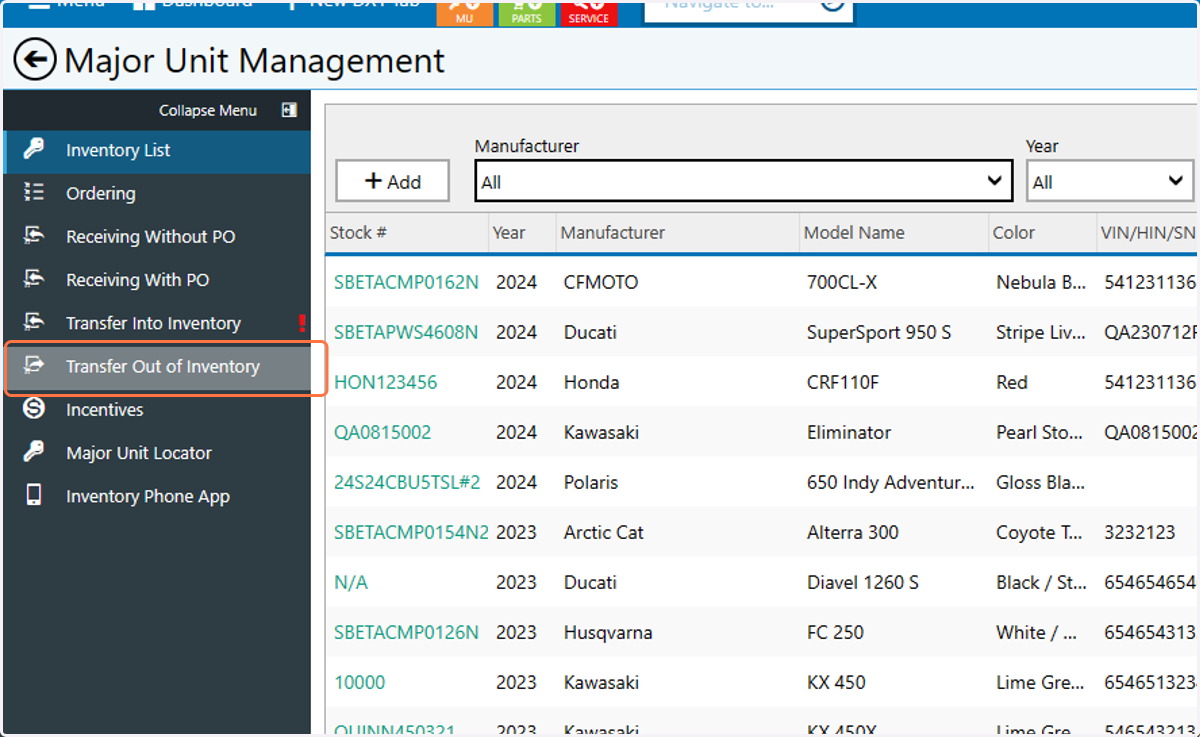1200x737 pixels.
Task: Click the icon next to Receiving Without PO
Action: coord(34,236)
